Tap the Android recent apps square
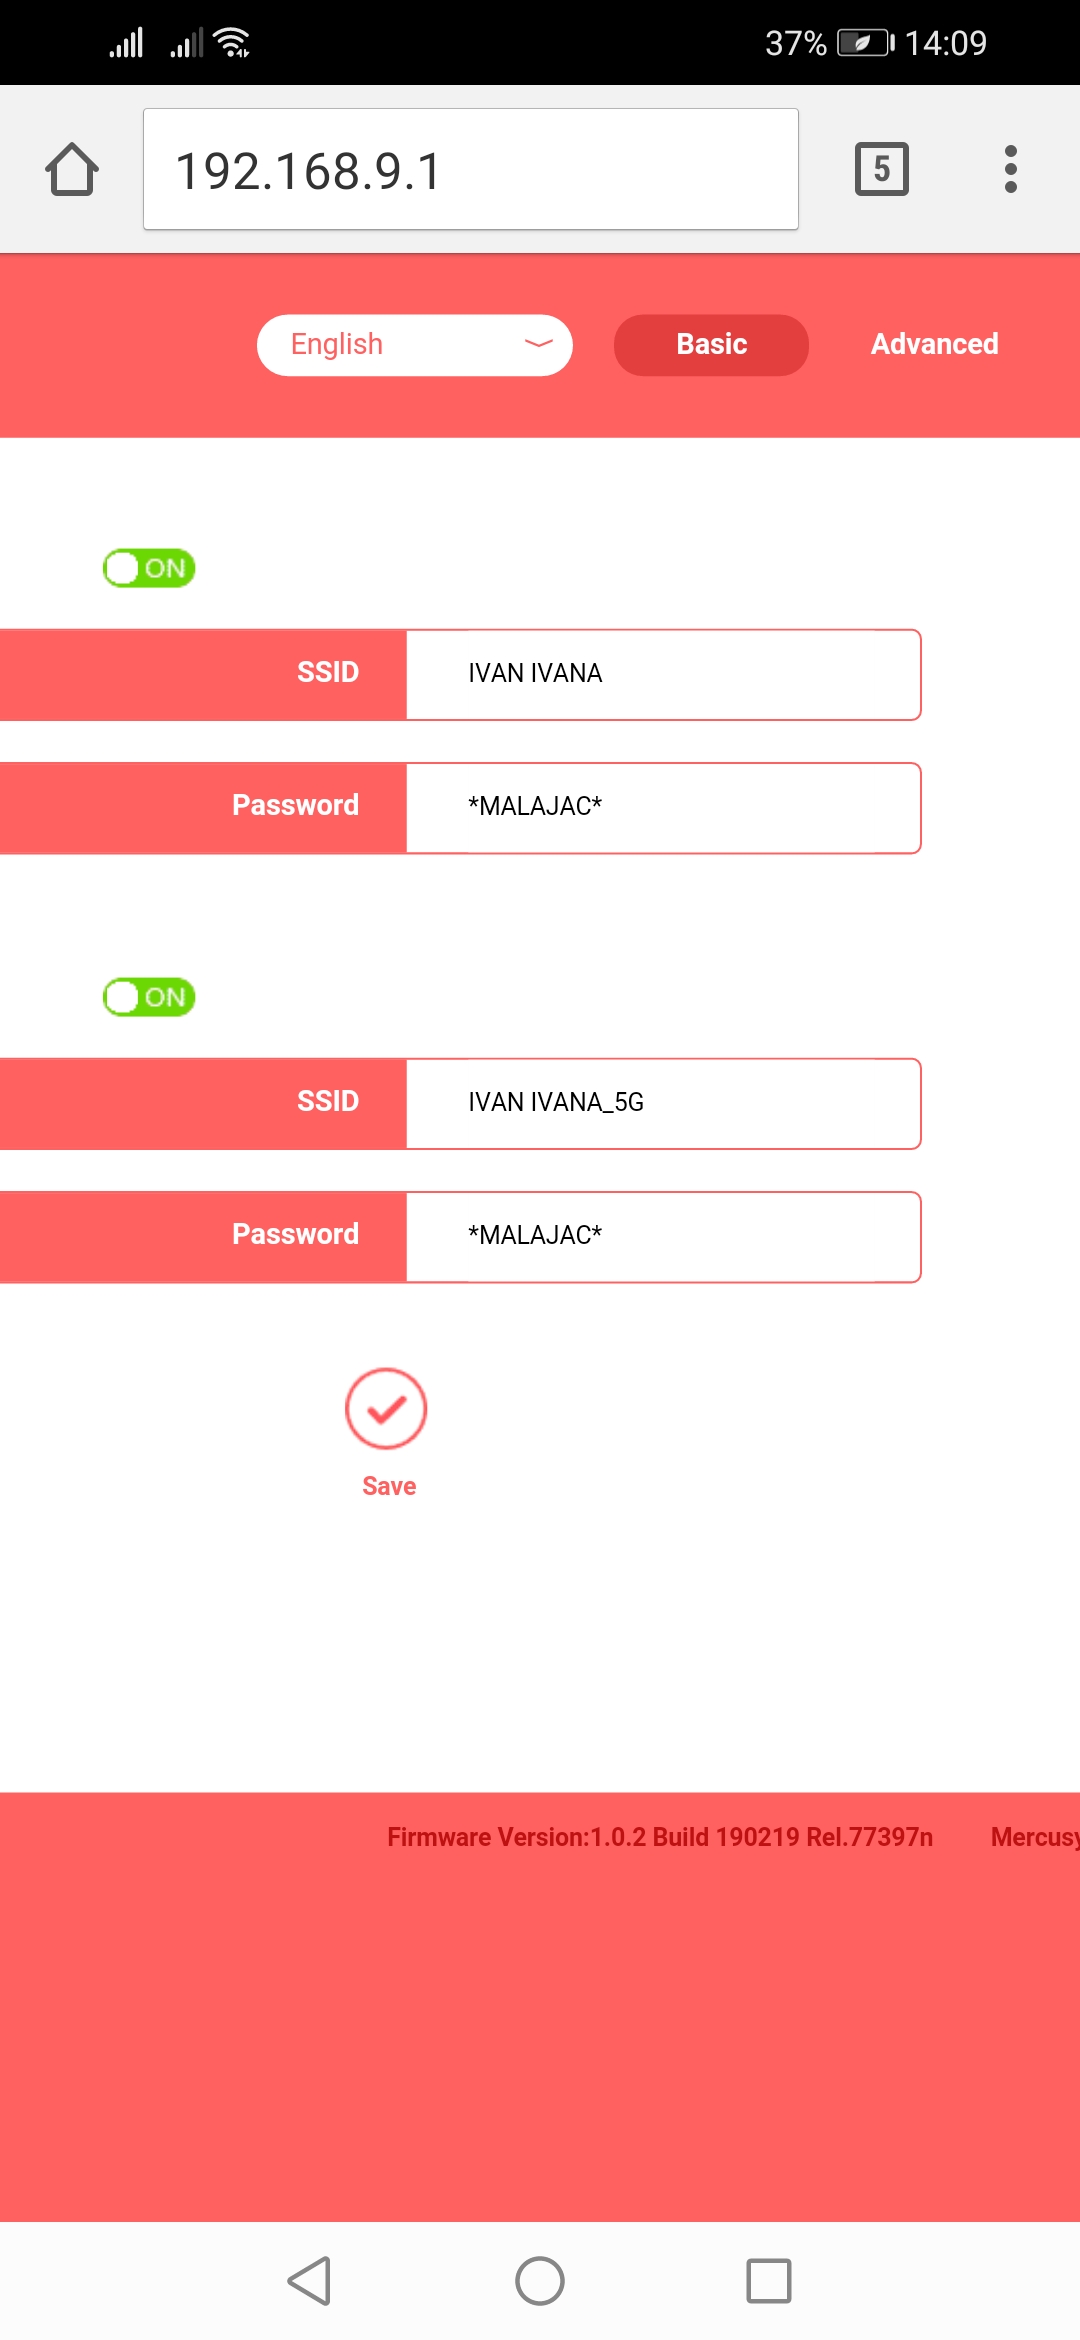The height and width of the screenshot is (2340, 1080). click(768, 2281)
